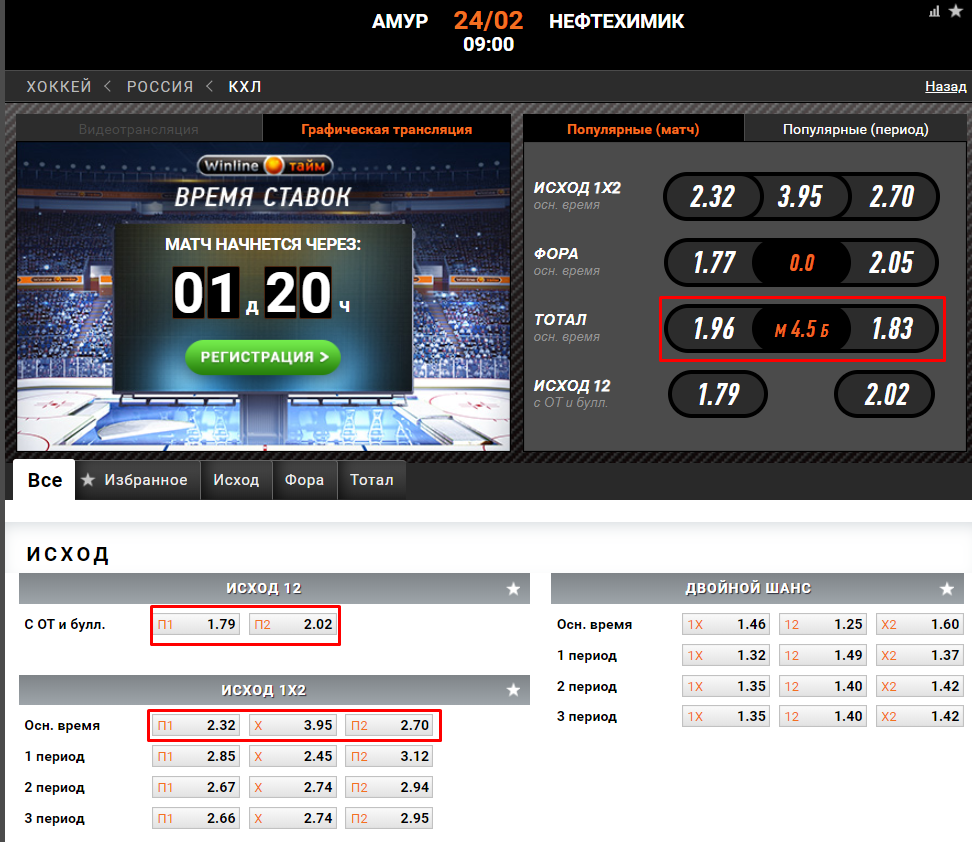Select 3 период П2 2.95
The image size is (972, 842).
coord(389,818)
